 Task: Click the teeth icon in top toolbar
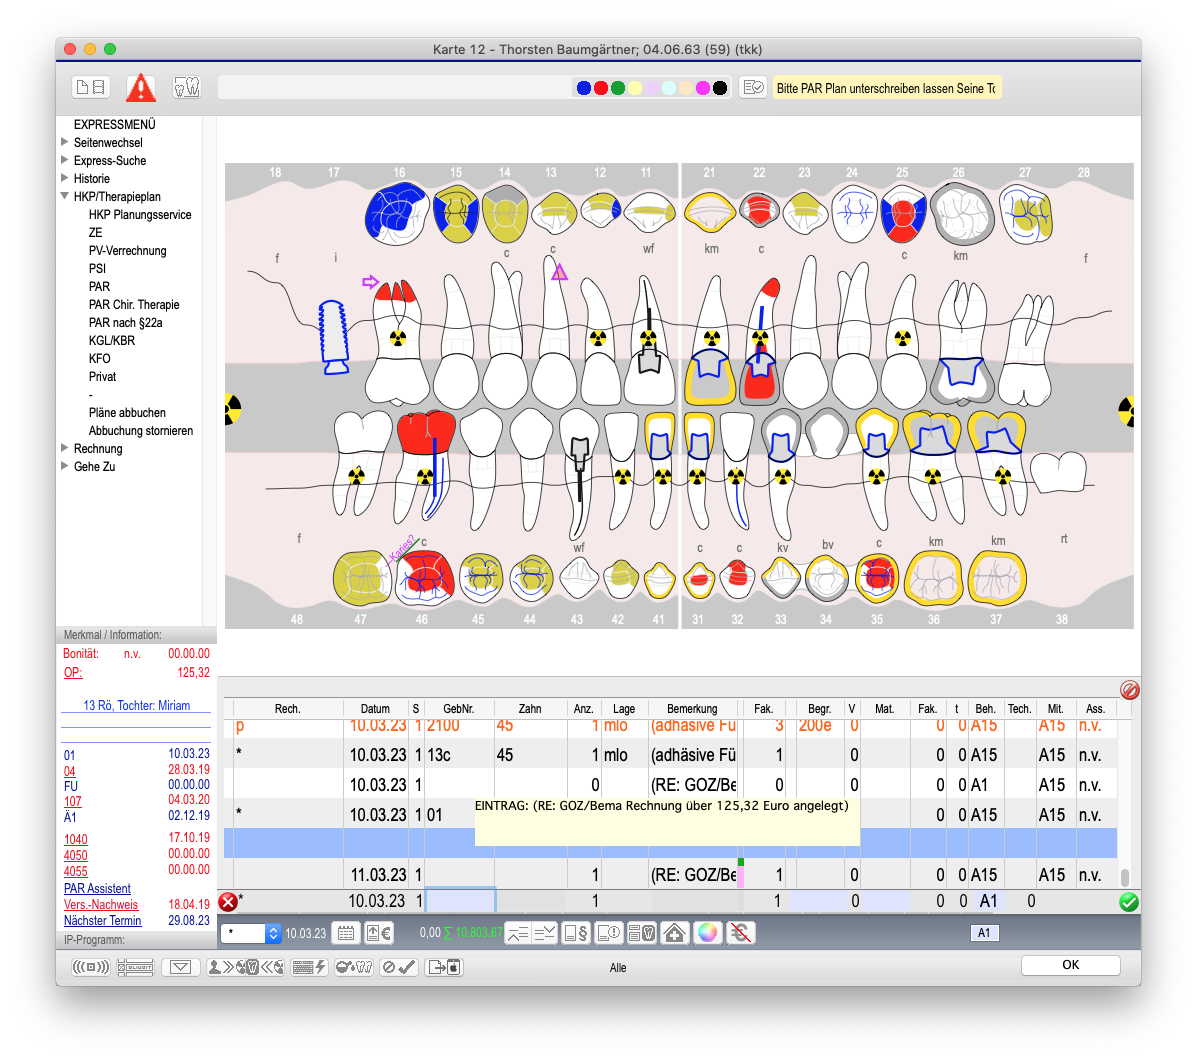tap(187, 88)
